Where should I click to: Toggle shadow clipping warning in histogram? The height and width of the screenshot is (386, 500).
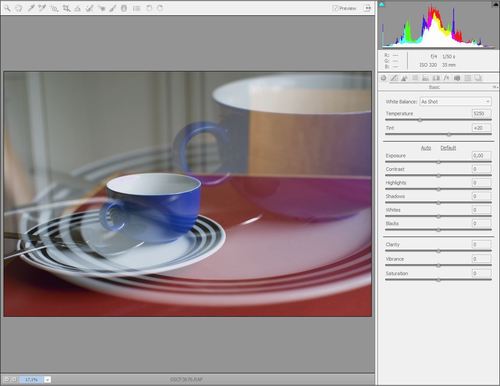[382, 4]
